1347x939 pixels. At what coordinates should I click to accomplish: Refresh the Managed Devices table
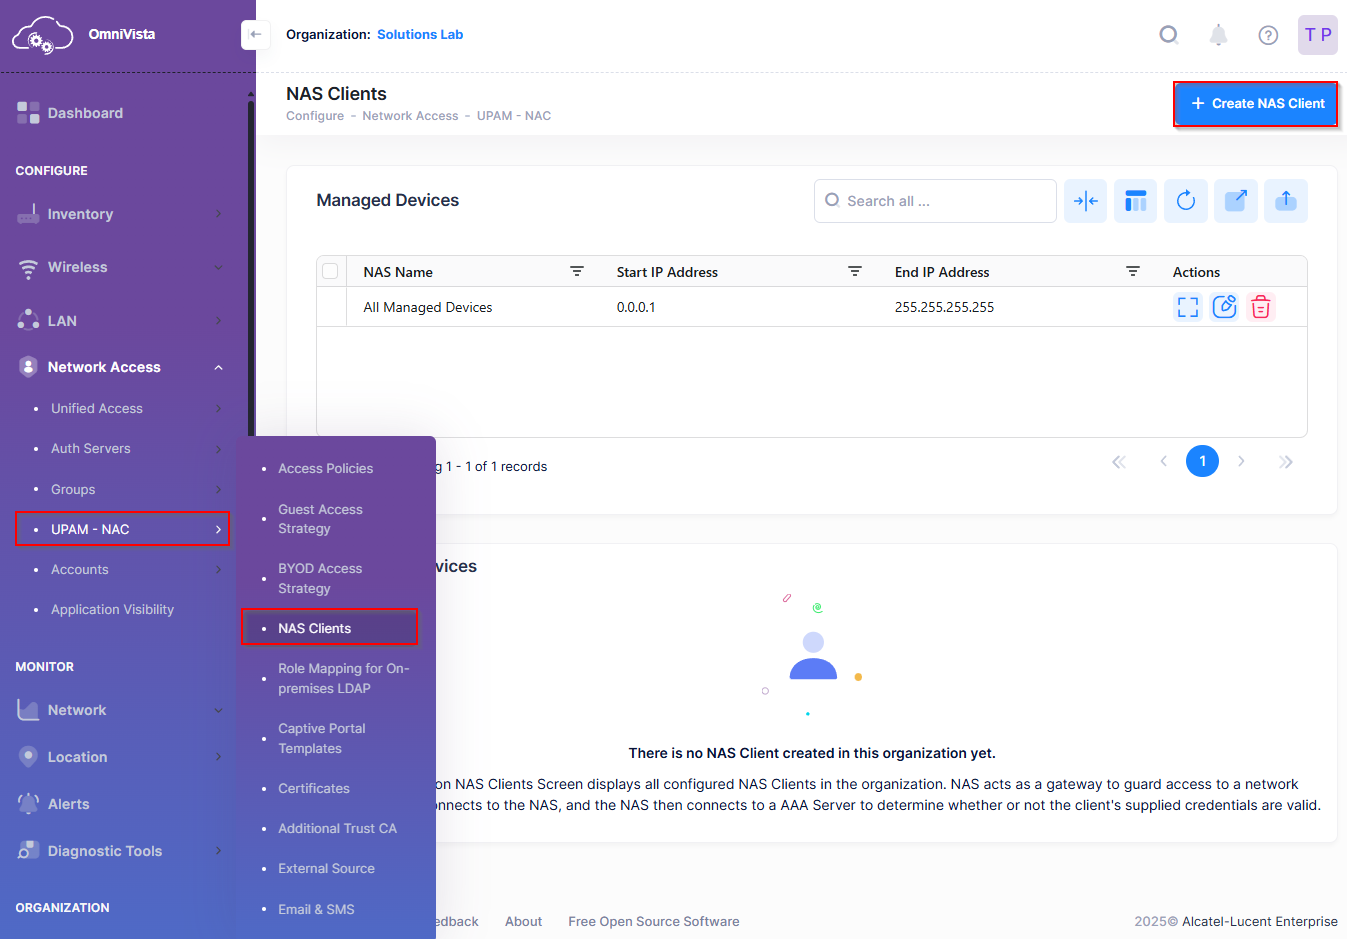(1185, 201)
